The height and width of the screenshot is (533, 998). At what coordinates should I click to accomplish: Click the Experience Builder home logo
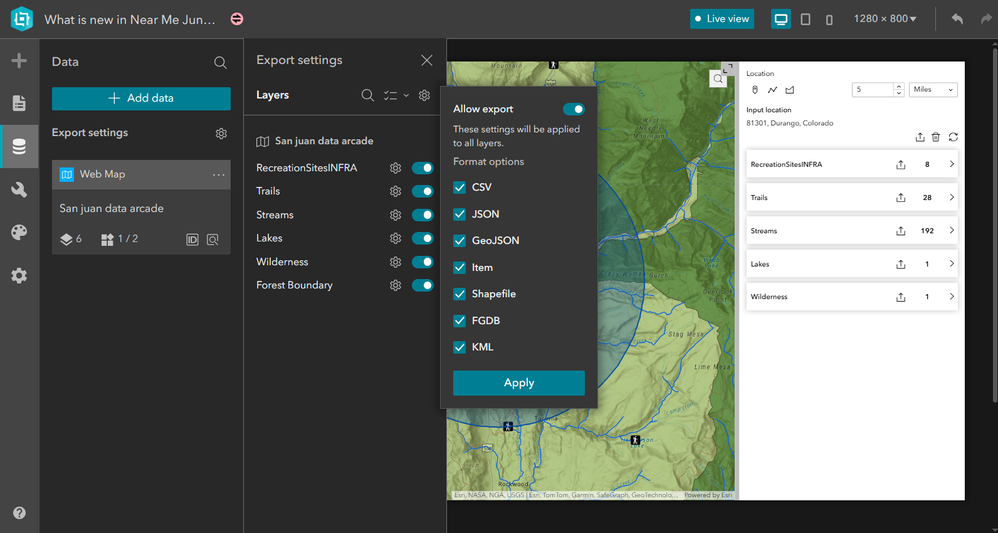pos(21,18)
